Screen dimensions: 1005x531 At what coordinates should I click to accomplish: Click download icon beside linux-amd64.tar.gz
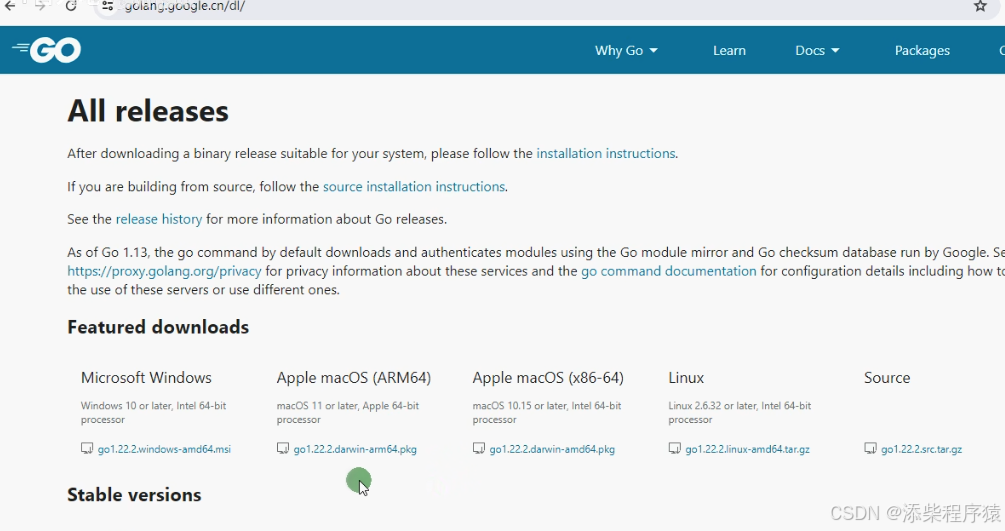pyautogui.click(x=675, y=448)
